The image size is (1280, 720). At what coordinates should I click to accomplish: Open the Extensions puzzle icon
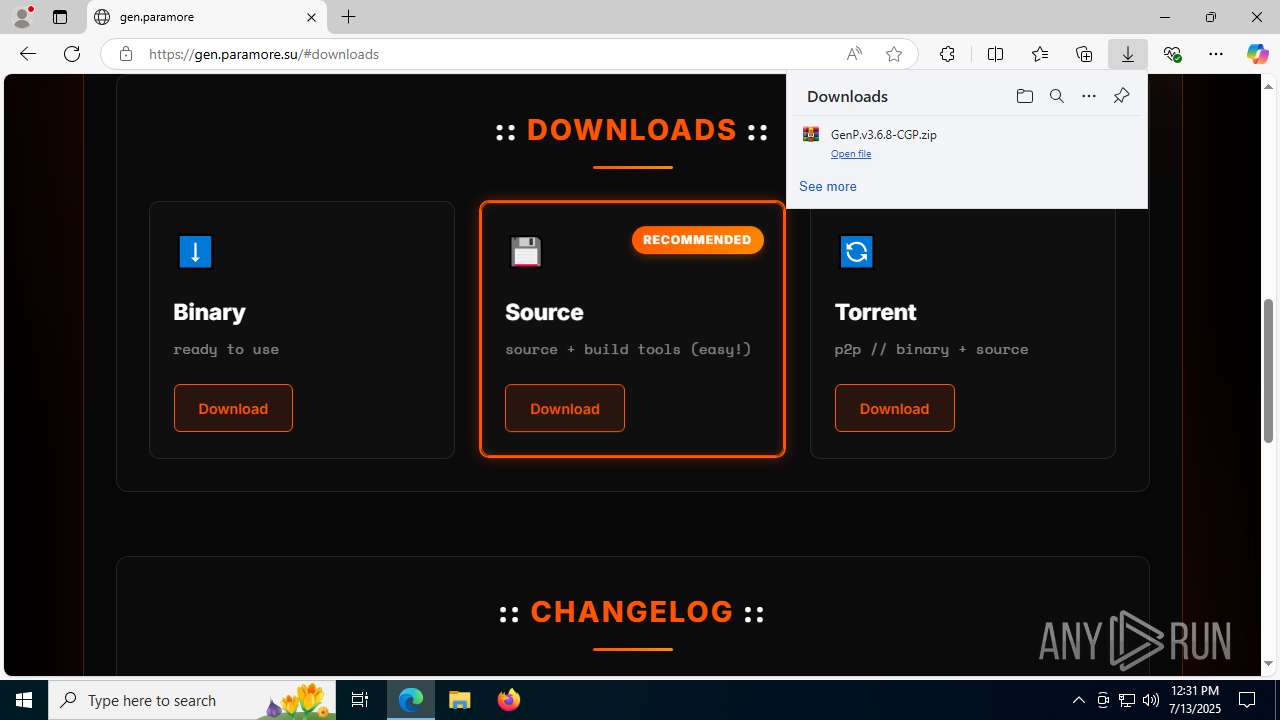(x=947, y=54)
